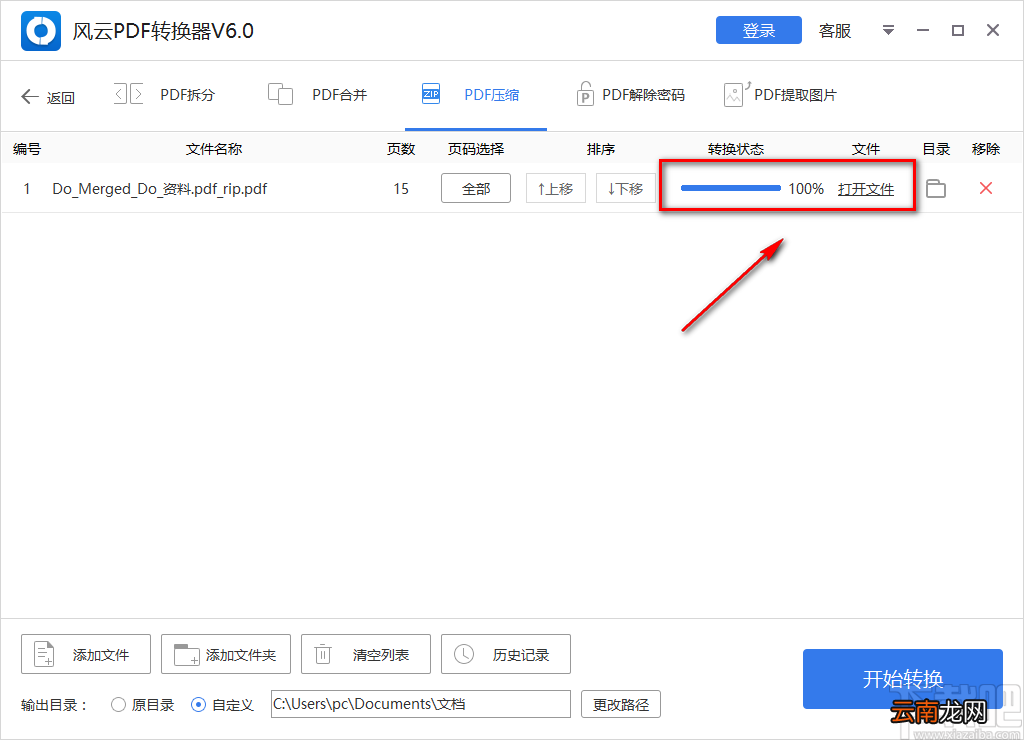This screenshot has height=740, width=1024.
Task: Click the ZIP icon for PDF压缩
Action: [x=431, y=94]
